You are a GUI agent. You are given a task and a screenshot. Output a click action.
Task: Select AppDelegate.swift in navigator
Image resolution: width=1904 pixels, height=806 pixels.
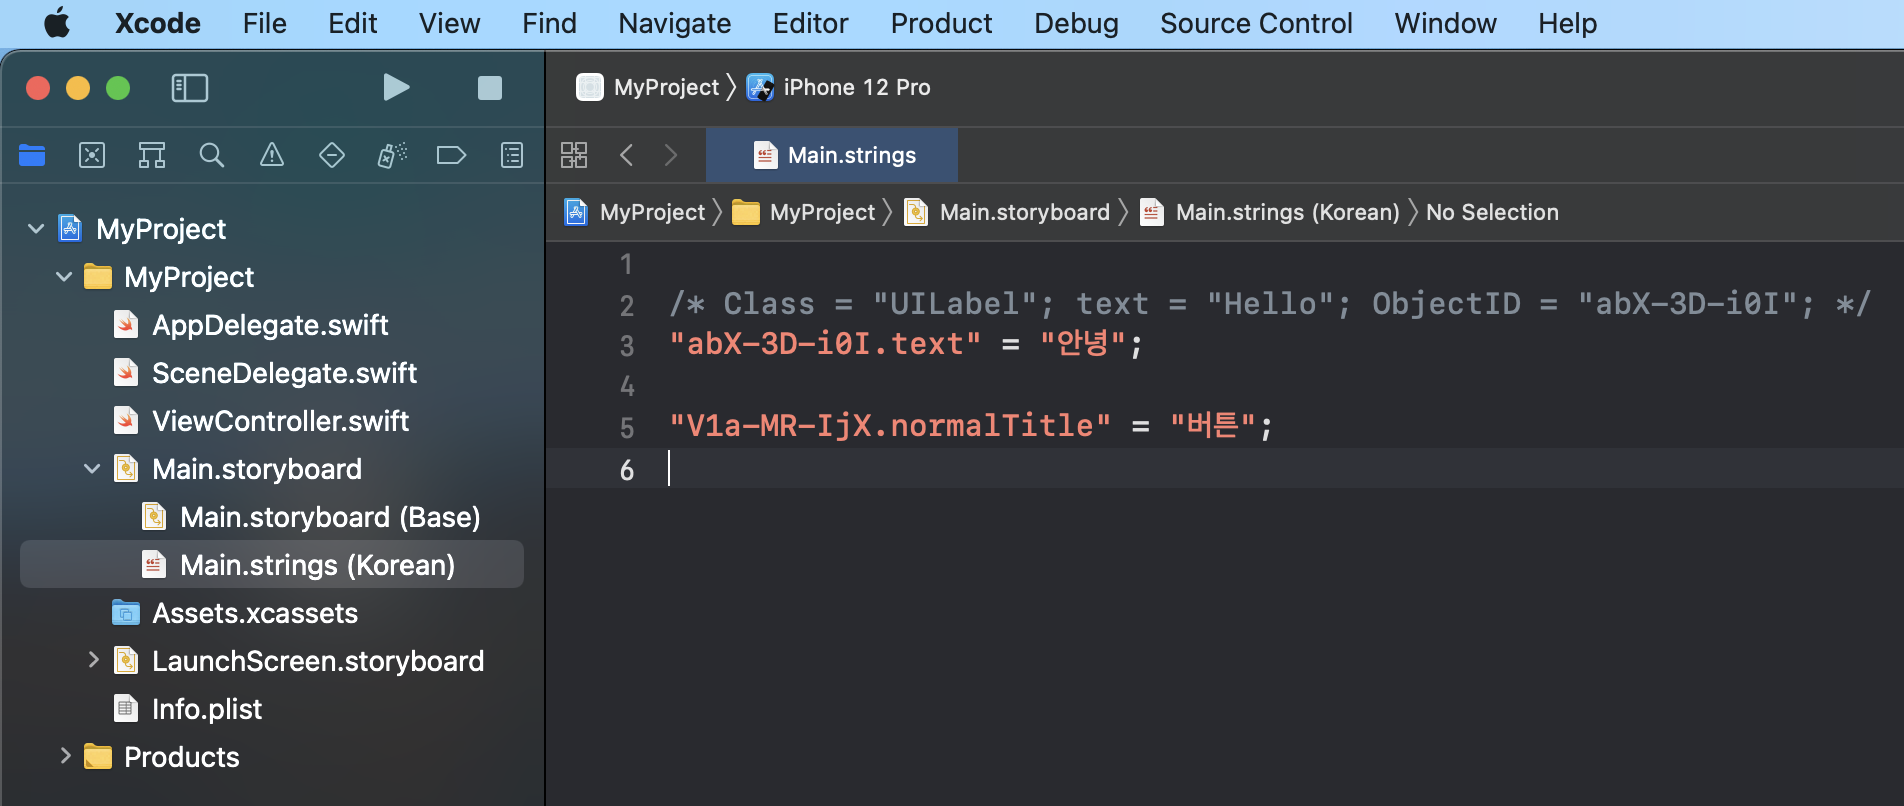tap(272, 325)
